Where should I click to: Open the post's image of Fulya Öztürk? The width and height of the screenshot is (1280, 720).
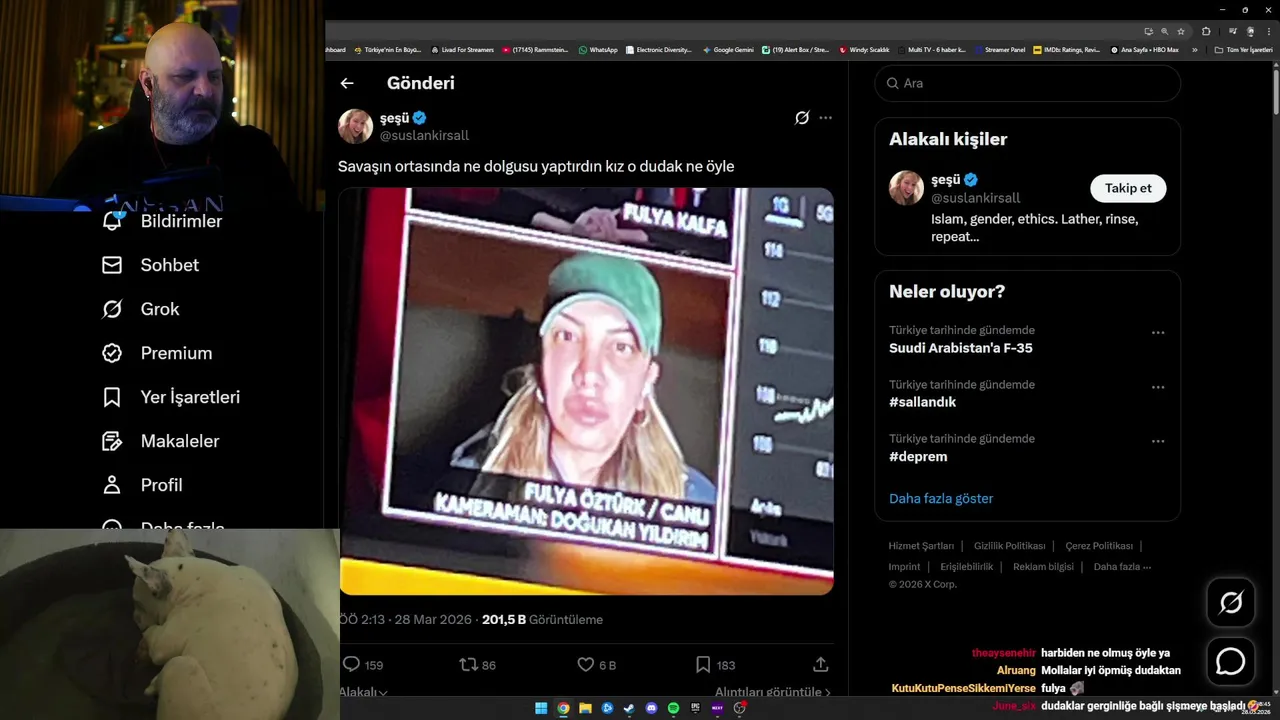(586, 391)
